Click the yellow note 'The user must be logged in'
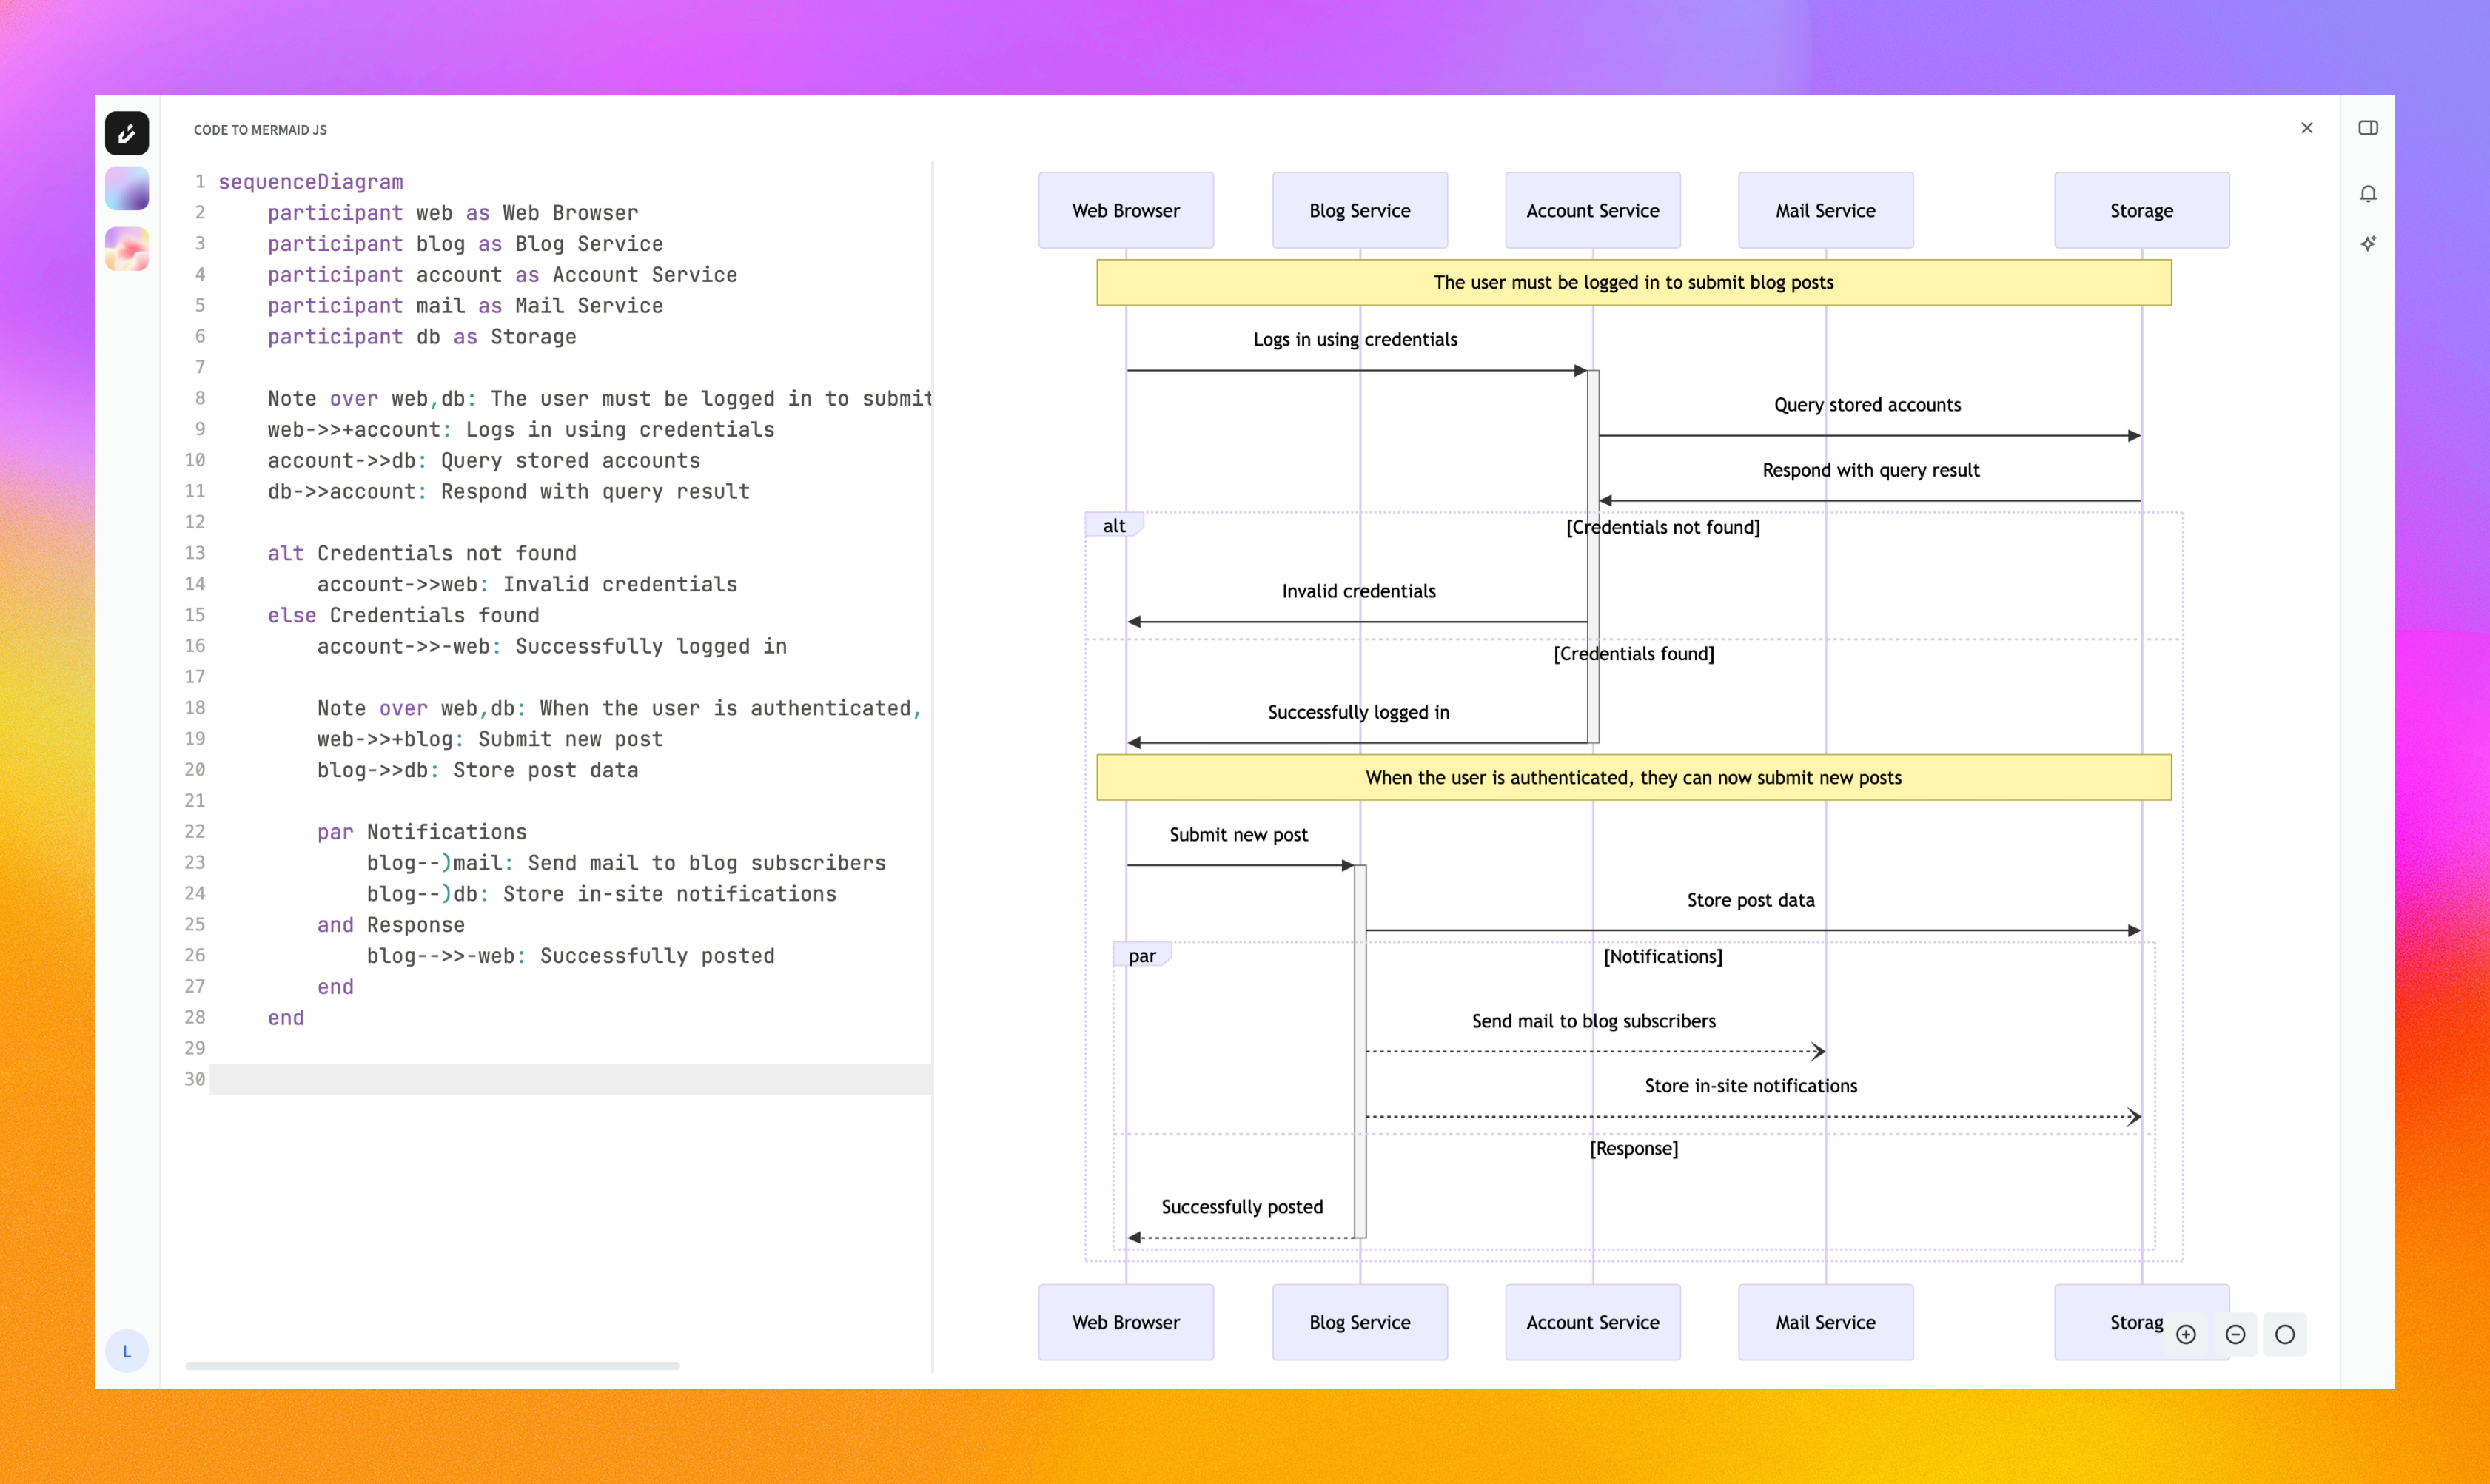This screenshot has width=2490, height=1484. (x=1634, y=282)
